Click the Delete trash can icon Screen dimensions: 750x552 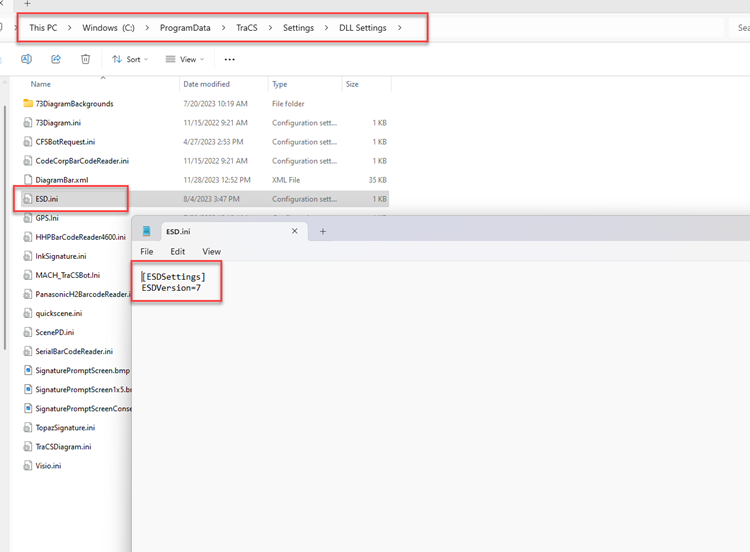[x=86, y=60]
